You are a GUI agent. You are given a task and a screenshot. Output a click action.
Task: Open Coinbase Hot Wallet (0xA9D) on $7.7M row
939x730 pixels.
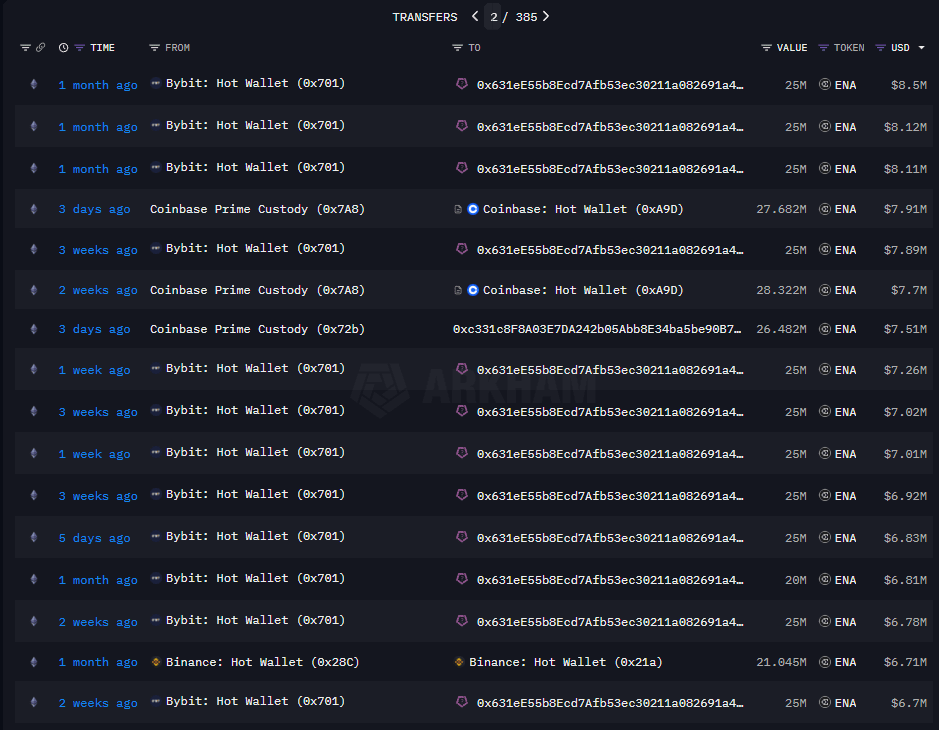pos(583,290)
